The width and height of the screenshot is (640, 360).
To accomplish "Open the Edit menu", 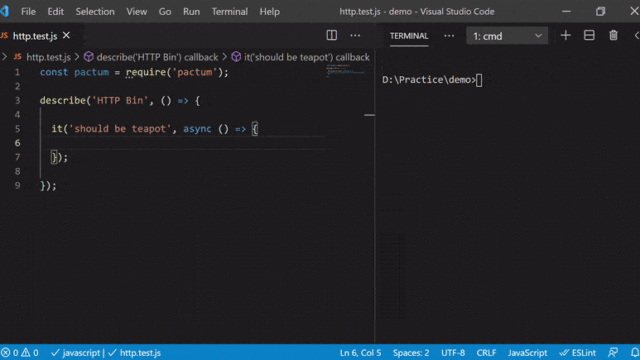I will [55, 11].
